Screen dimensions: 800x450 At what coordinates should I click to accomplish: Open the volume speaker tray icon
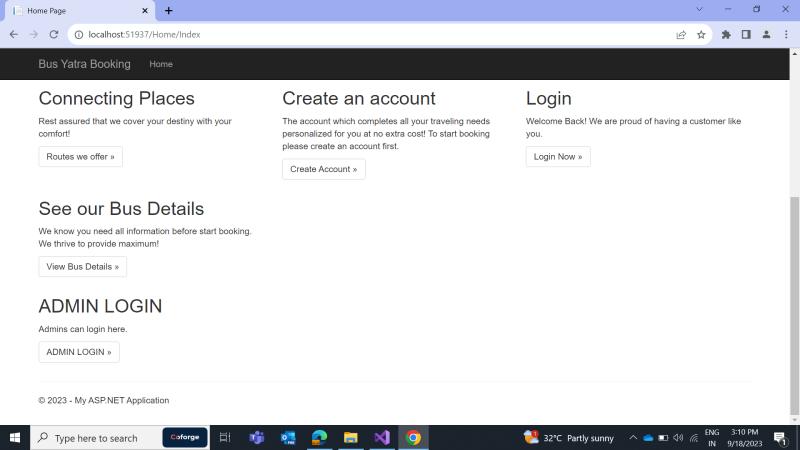[678, 438]
